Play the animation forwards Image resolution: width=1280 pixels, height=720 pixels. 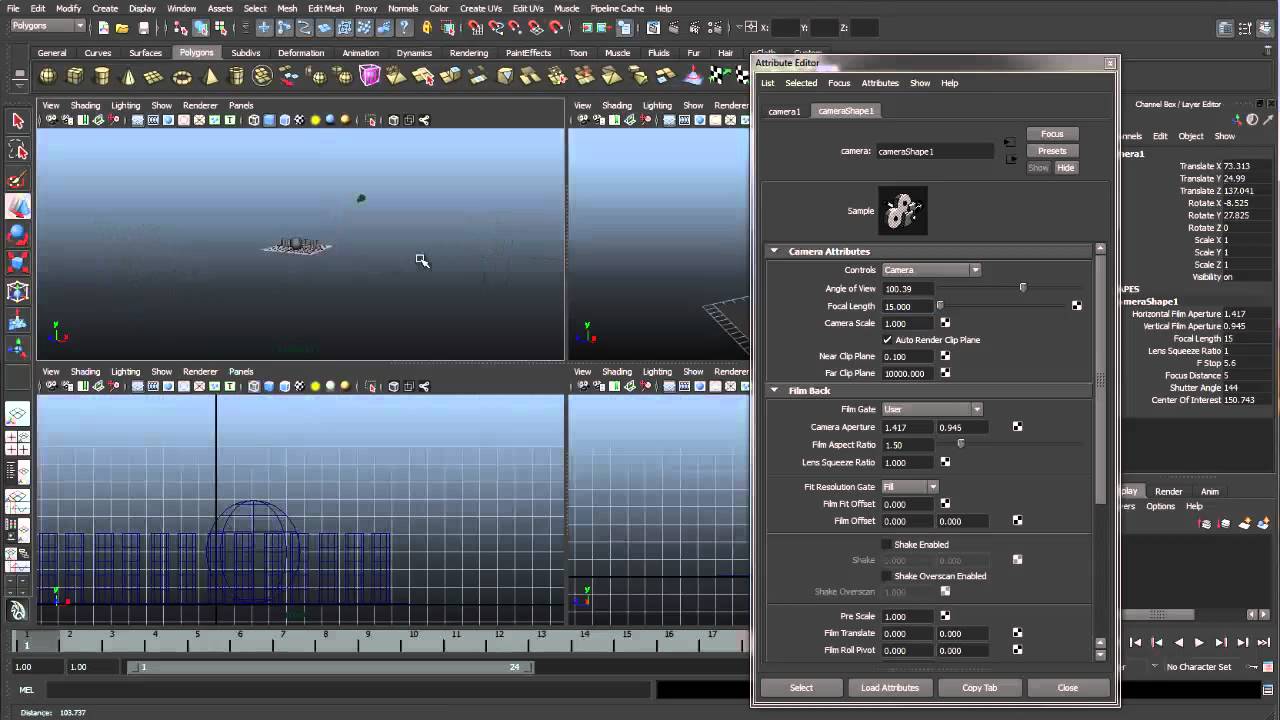tap(1199, 643)
